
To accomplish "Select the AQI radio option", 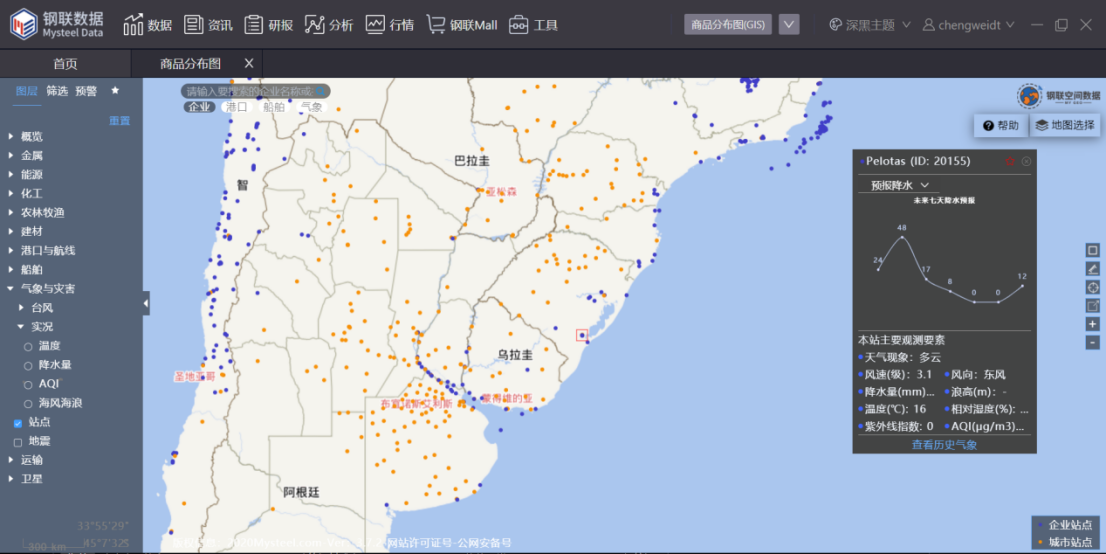I will pyautogui.click(x=28, y=385).
